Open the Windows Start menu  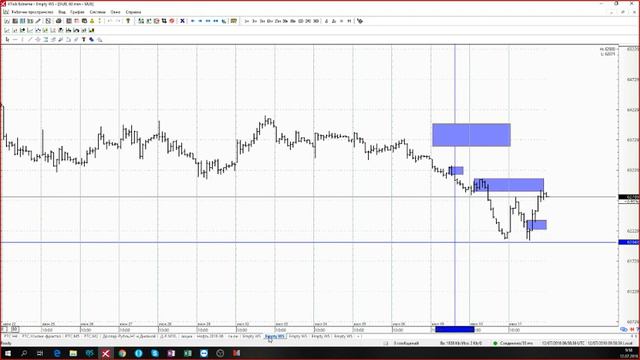[7, 353]
